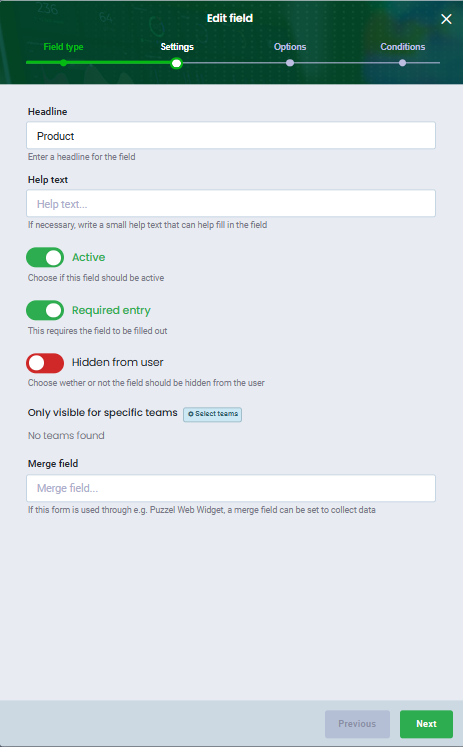
Task: Click into the Help text field
Action: [231, 204]
